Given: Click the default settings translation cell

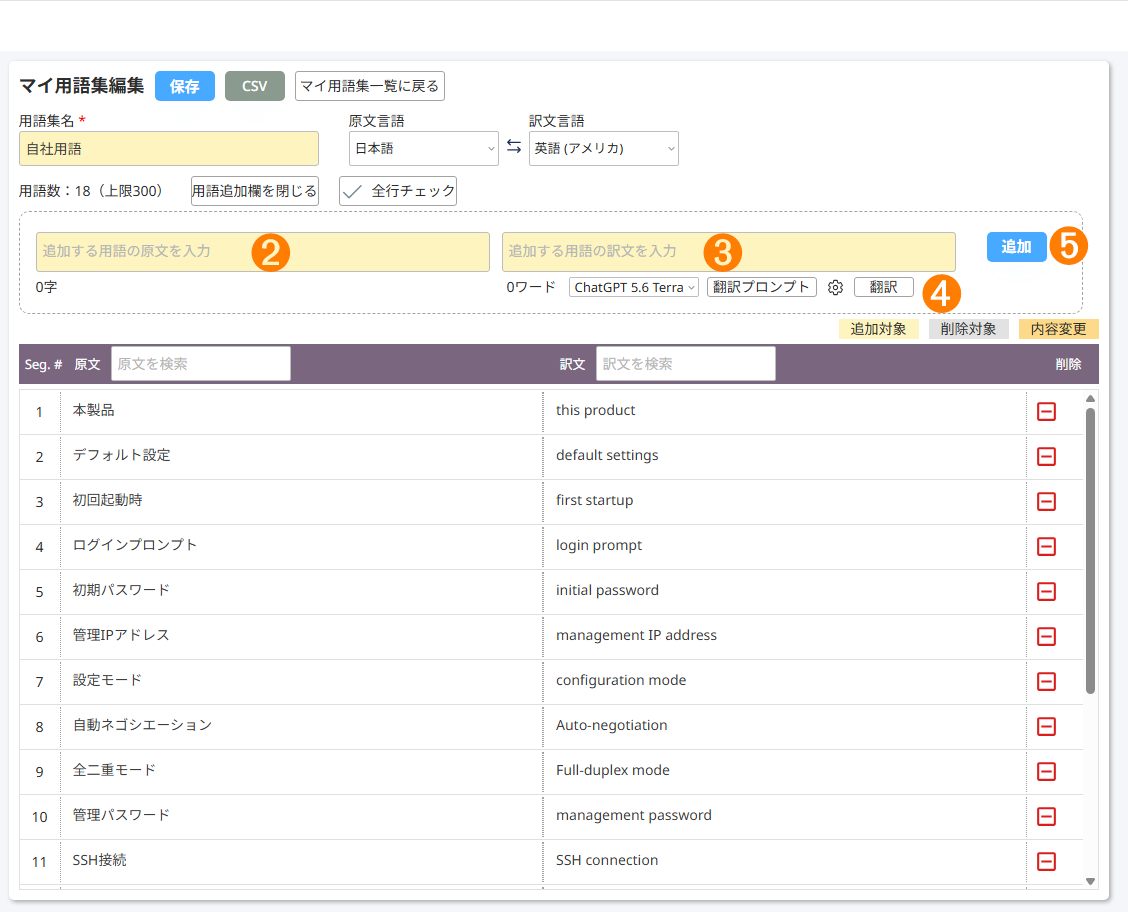Looking at the screenshot, I should (x=785, y=456).
